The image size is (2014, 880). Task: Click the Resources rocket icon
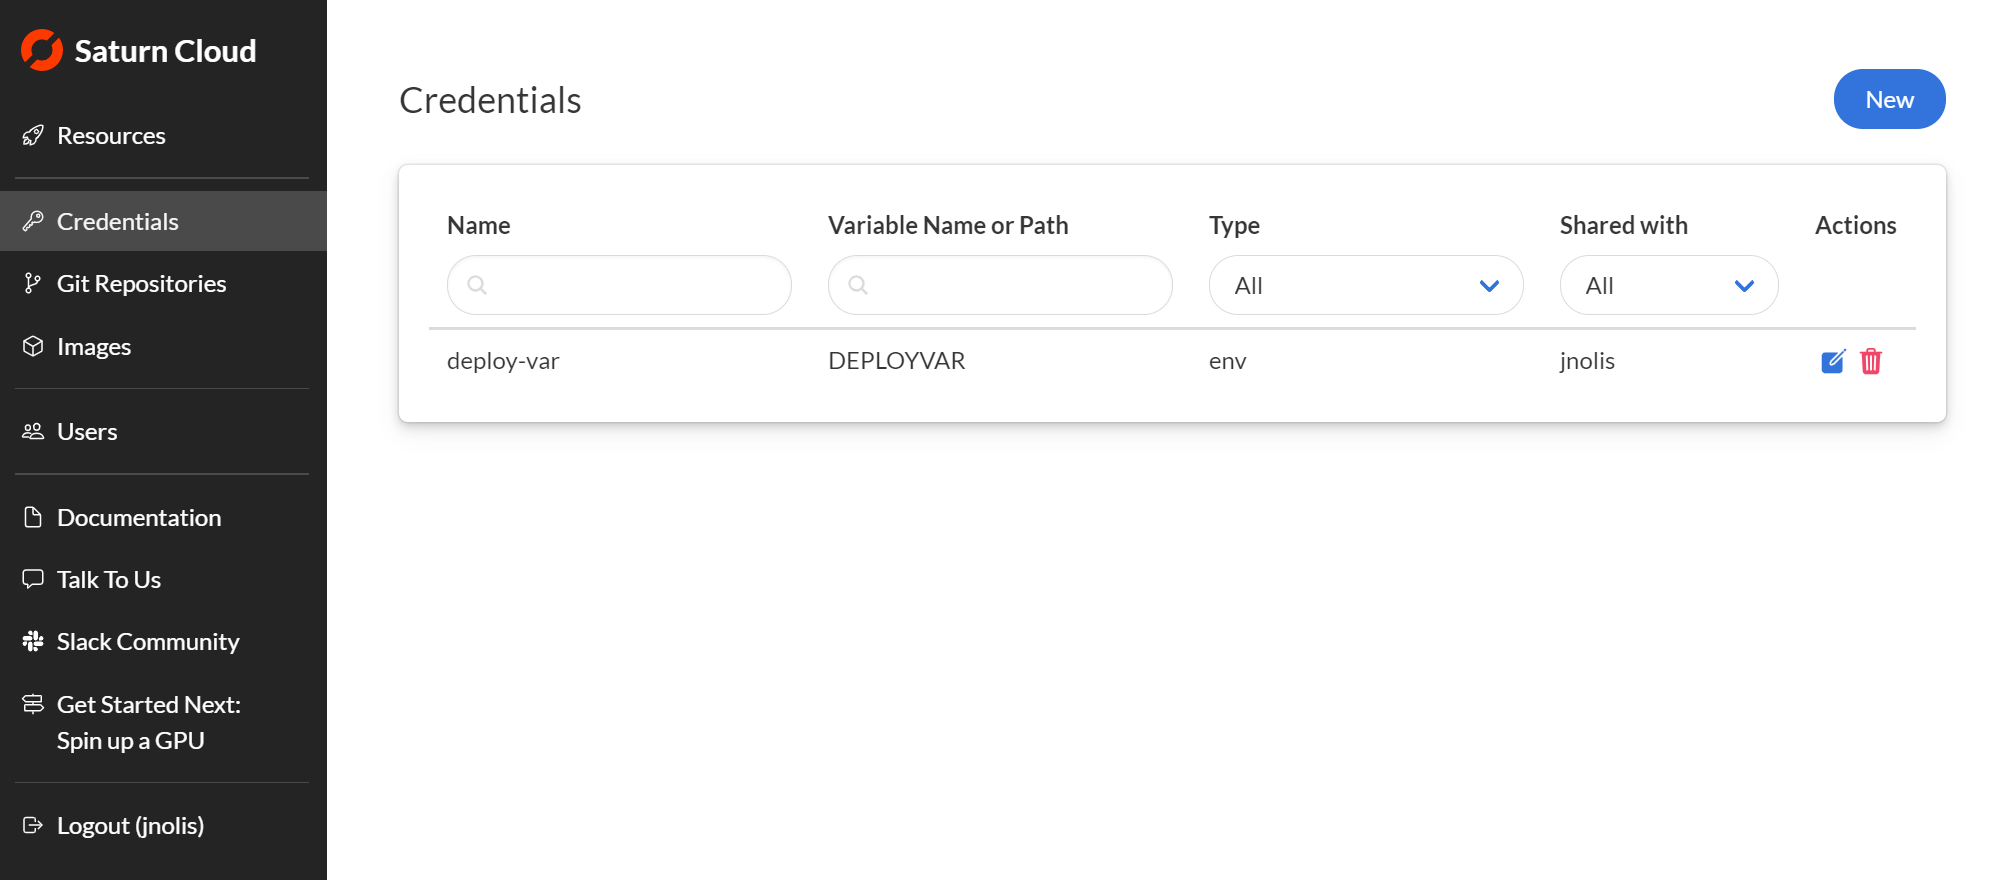point(33,136)
